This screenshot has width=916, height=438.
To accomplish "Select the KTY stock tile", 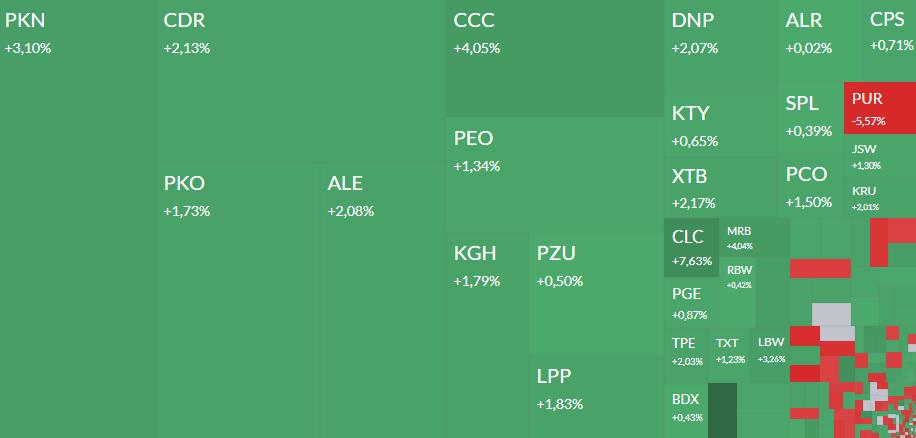I will [721, 125].
